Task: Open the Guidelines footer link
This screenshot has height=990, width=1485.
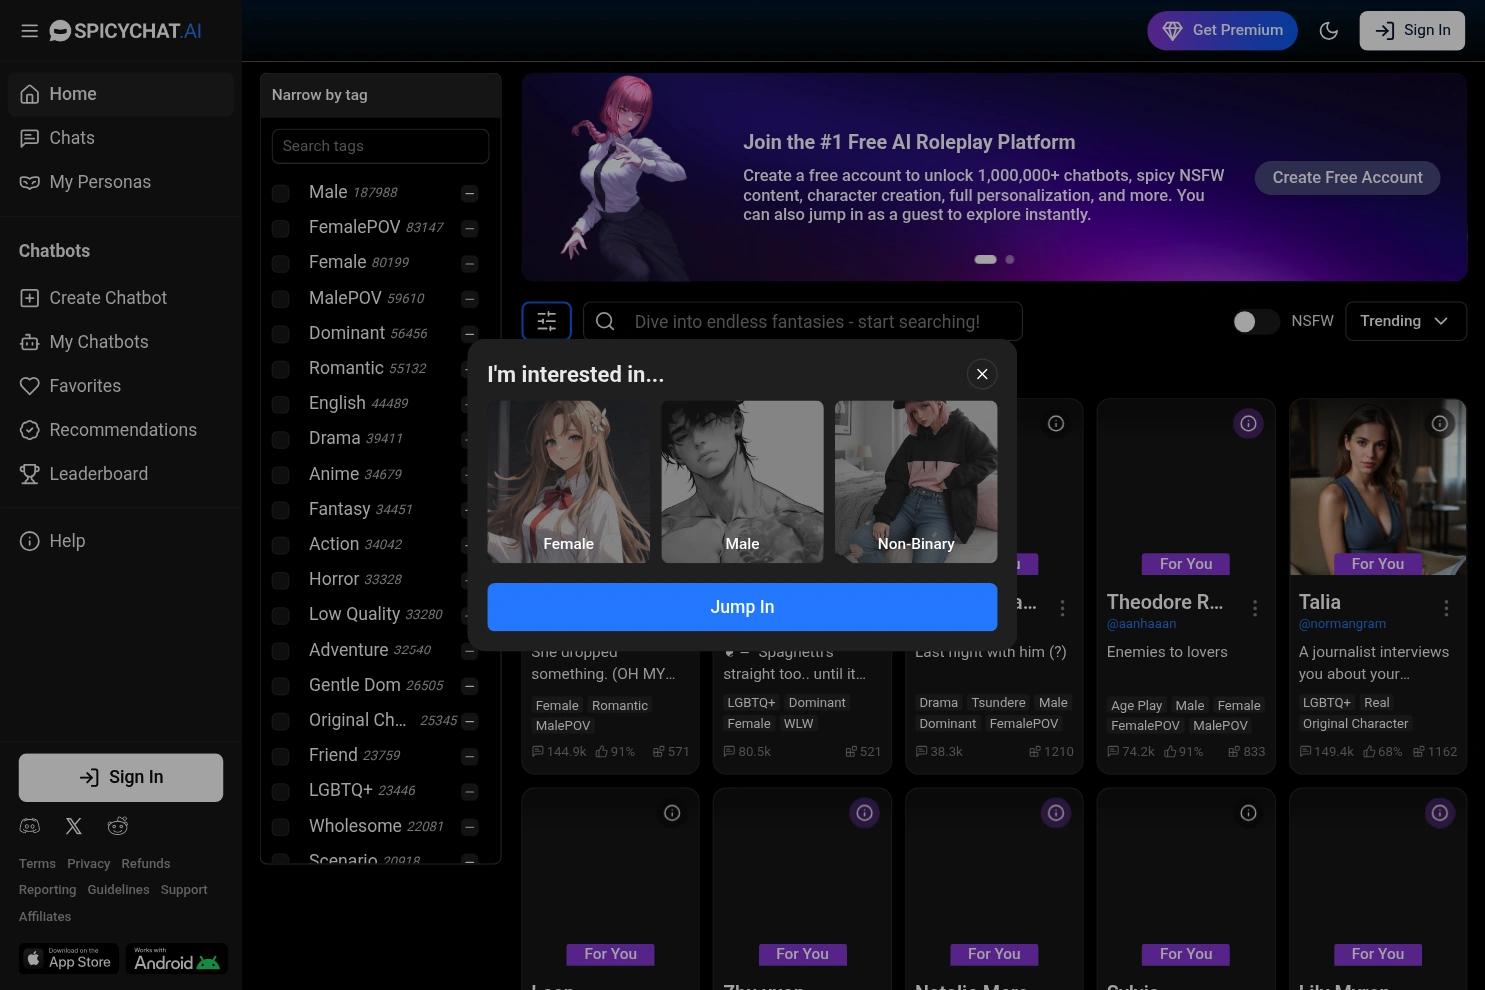Action: [118, 890]
